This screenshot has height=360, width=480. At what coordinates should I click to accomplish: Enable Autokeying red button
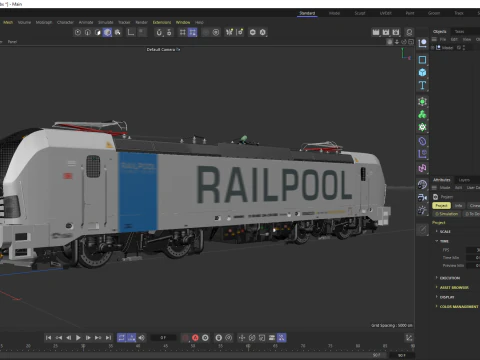coord(195,338)
